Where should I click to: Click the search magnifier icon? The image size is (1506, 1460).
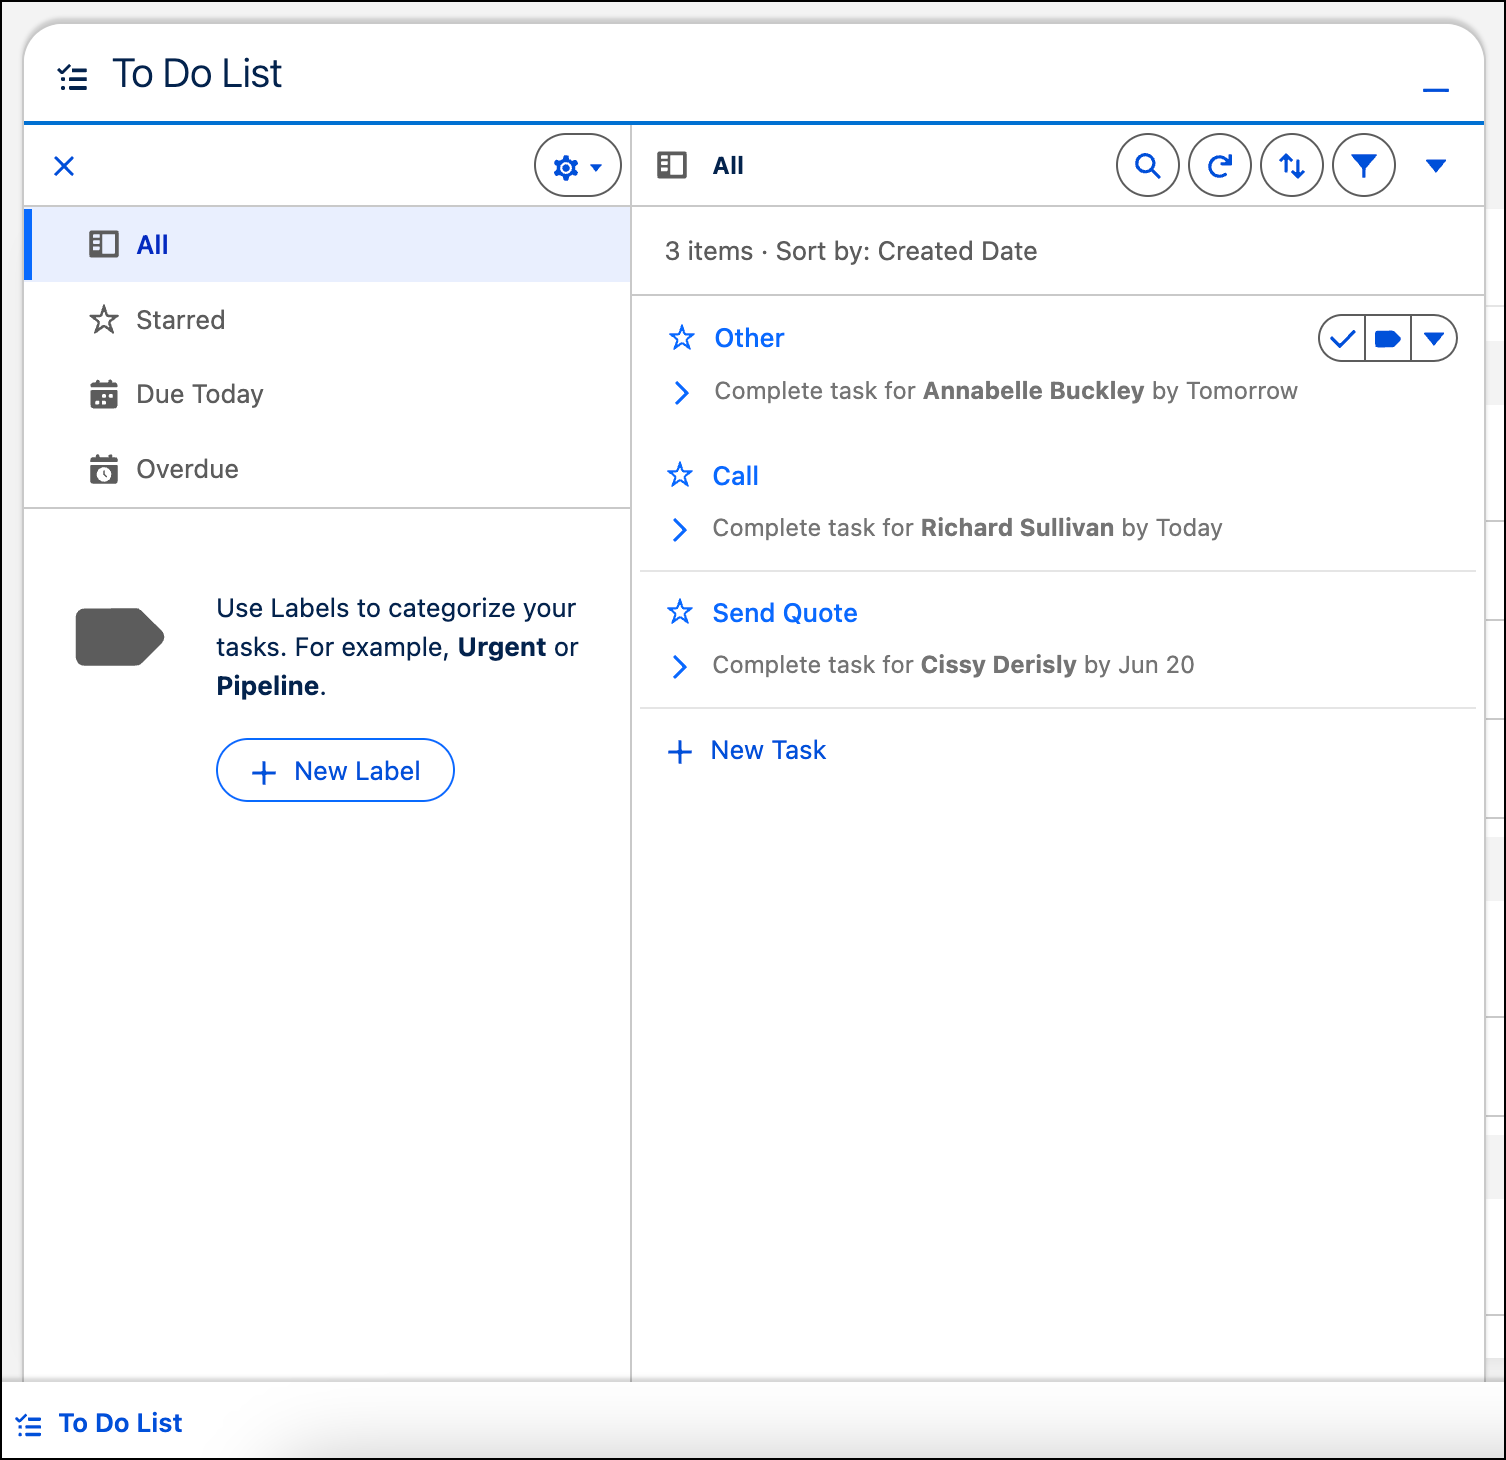coord(1148,166)
